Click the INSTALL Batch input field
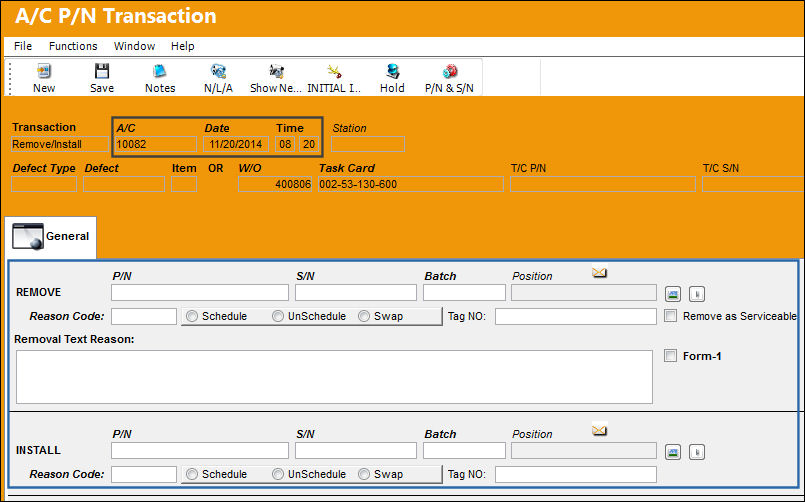 click(x=464, y=451)
